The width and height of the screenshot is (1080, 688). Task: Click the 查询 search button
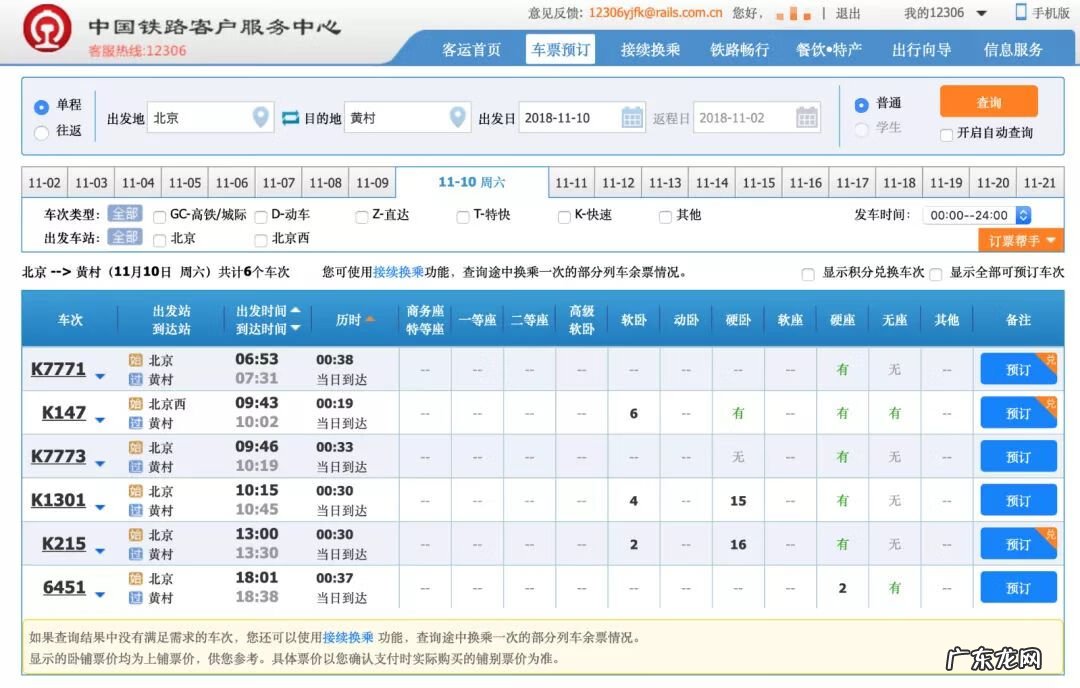point(989,101)
